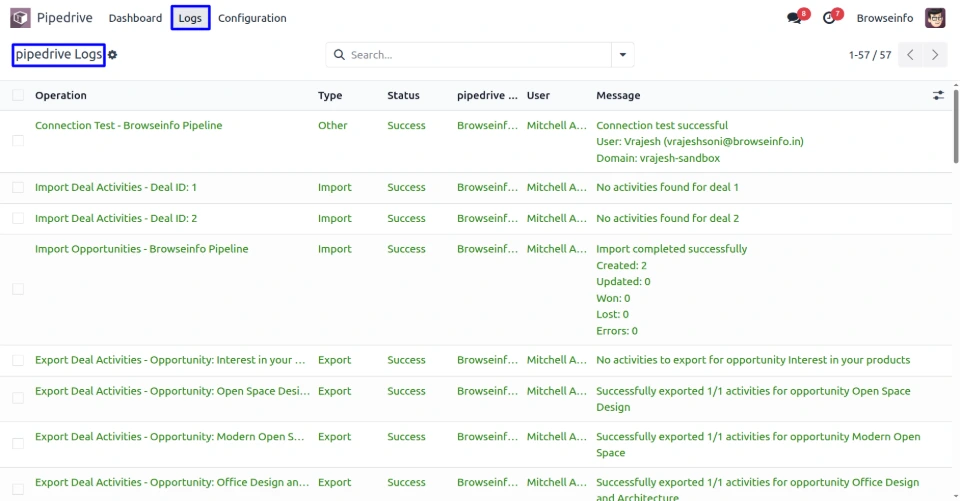This screenshot has width=960, height=501.
Task: Switch to the Dashboard menu
Action: (135, 18)
